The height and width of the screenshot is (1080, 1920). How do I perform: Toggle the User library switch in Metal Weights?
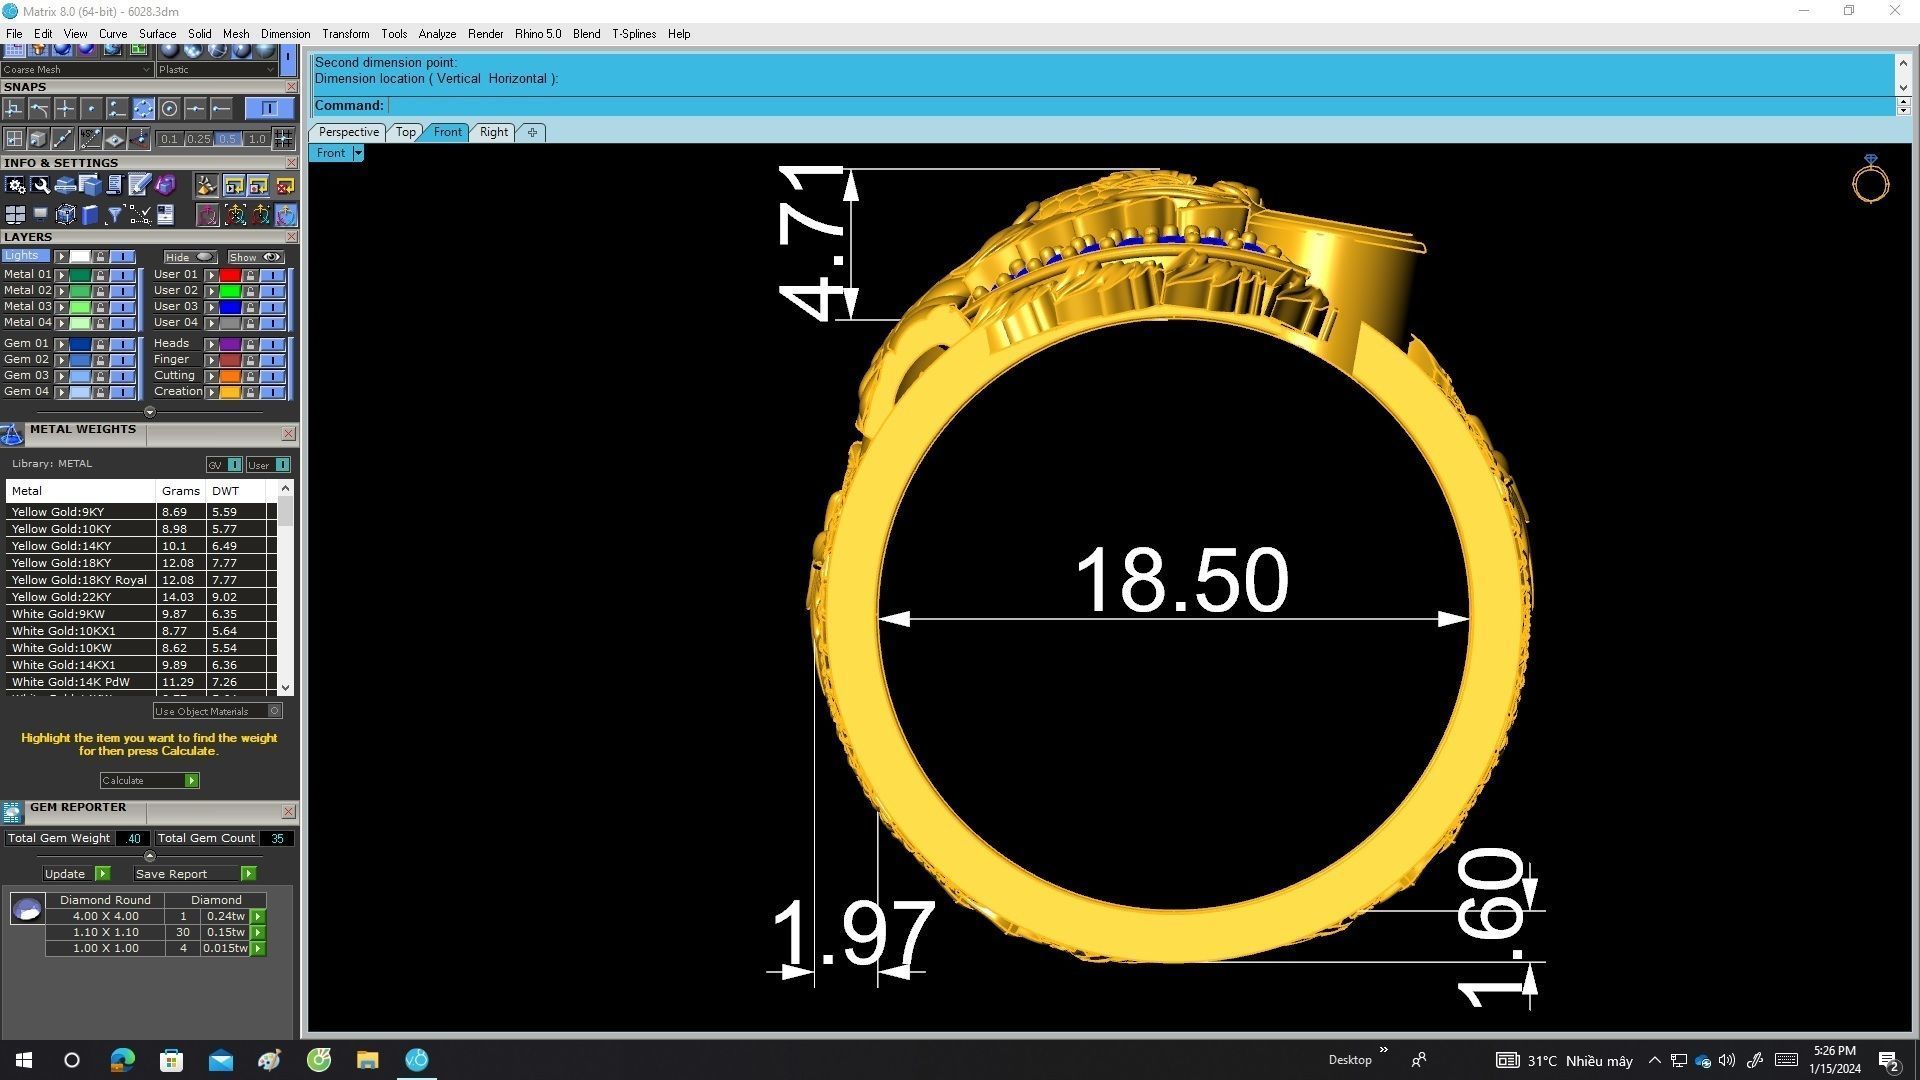pyautogui.click(x=283, y=465)
